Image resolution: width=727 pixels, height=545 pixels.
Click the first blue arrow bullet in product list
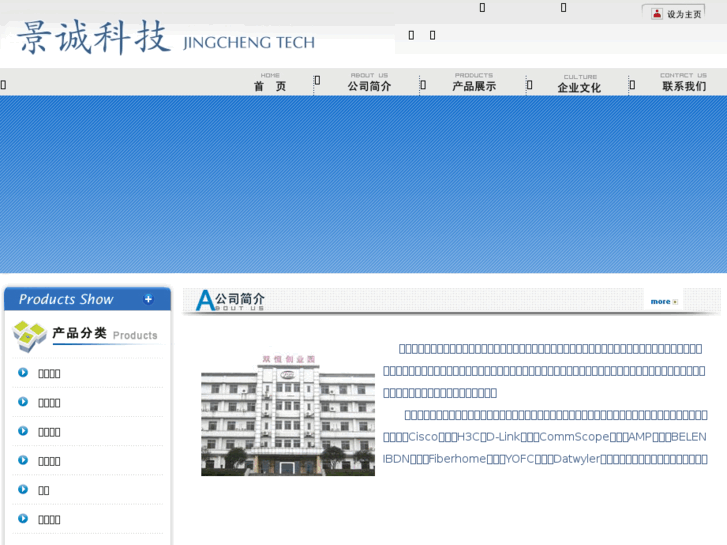(x=23, y=373)
